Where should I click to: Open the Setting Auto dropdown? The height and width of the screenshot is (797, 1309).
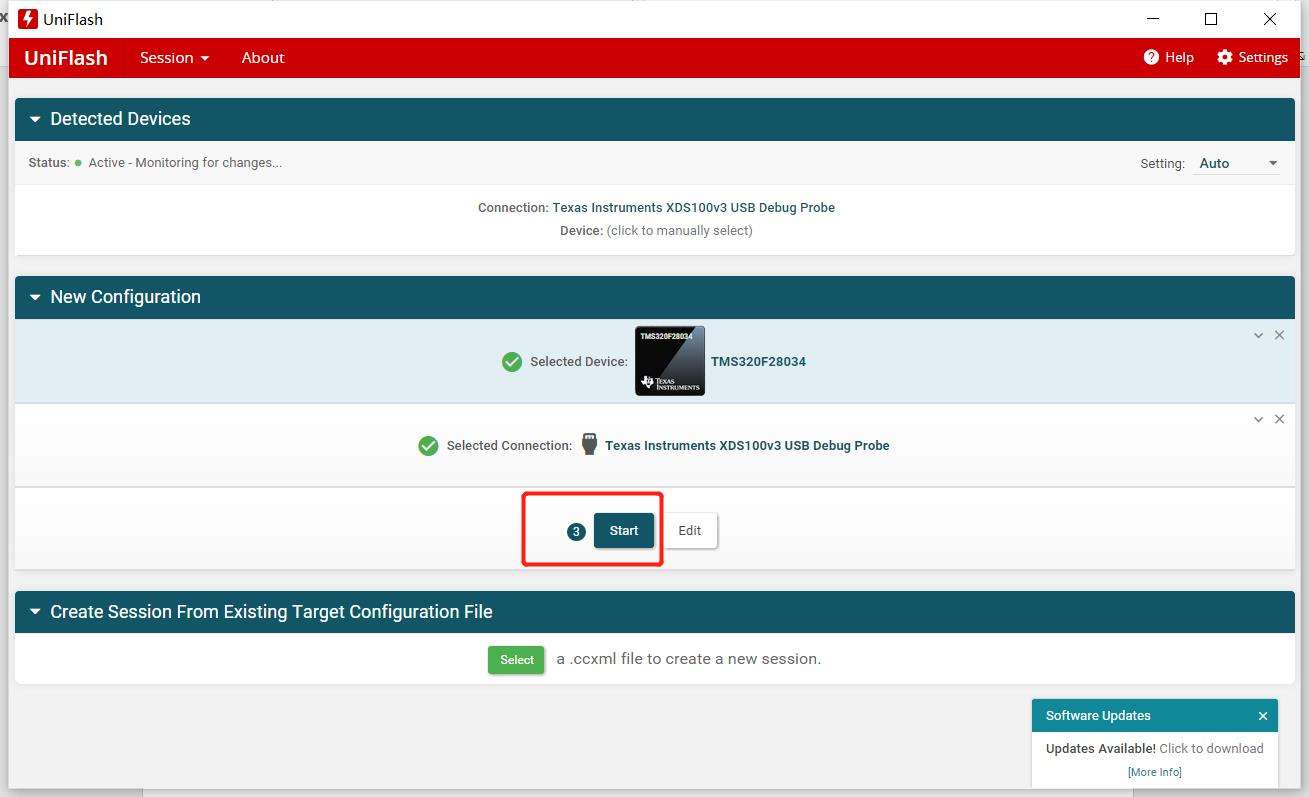point(1237,163)
